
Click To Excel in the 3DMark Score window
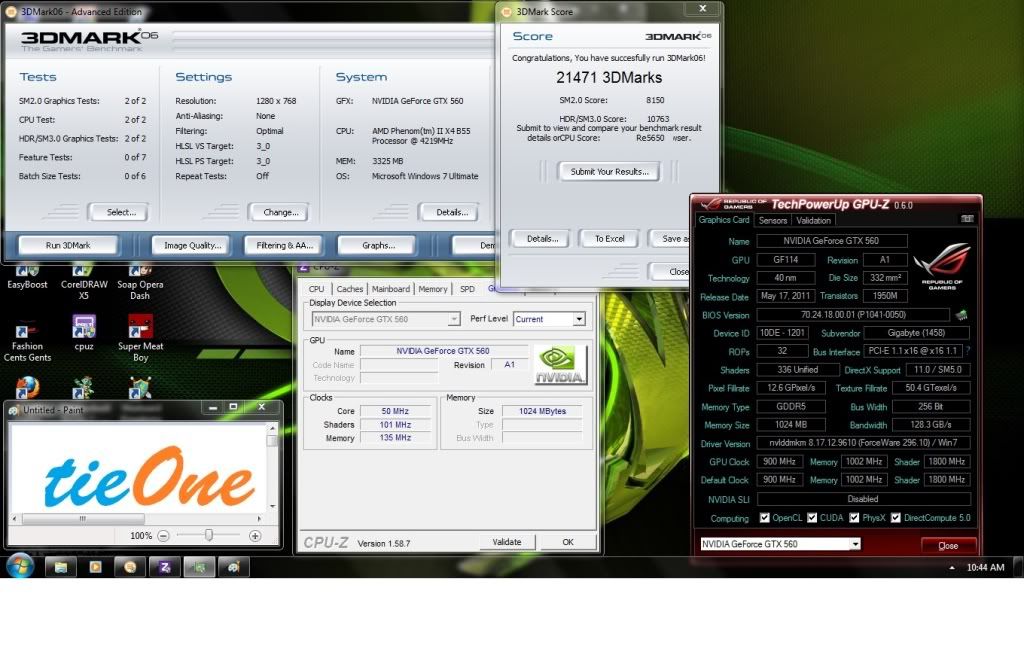coord(609,238)
